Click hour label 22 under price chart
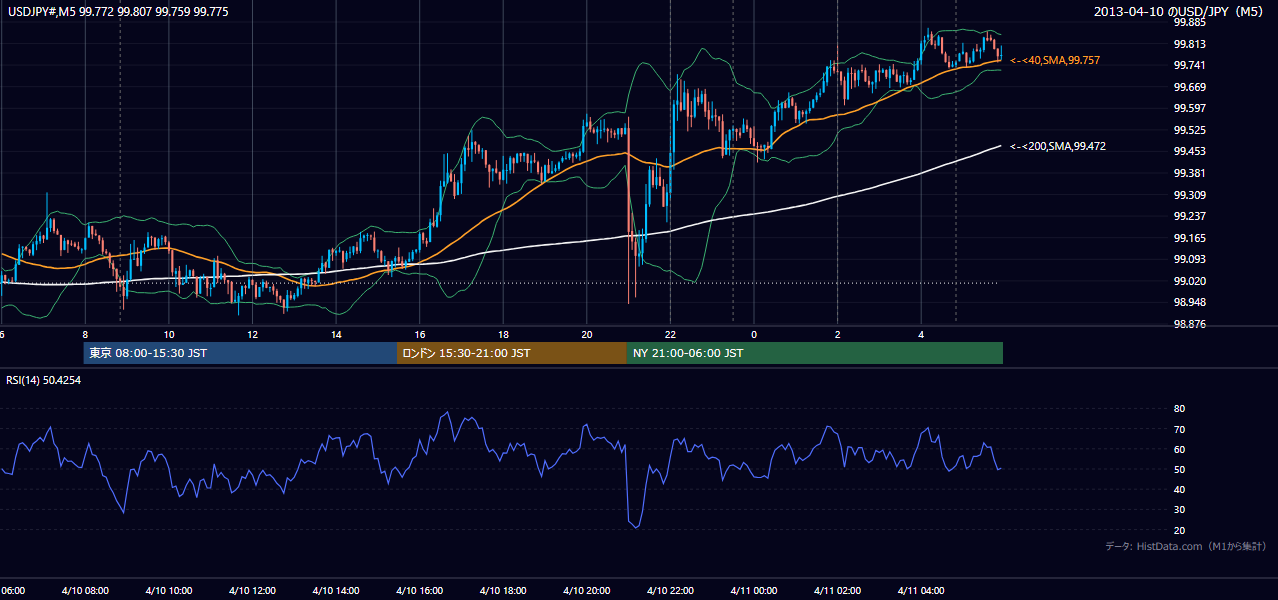Screen dimensions: 1278x600 coord(670,334)
